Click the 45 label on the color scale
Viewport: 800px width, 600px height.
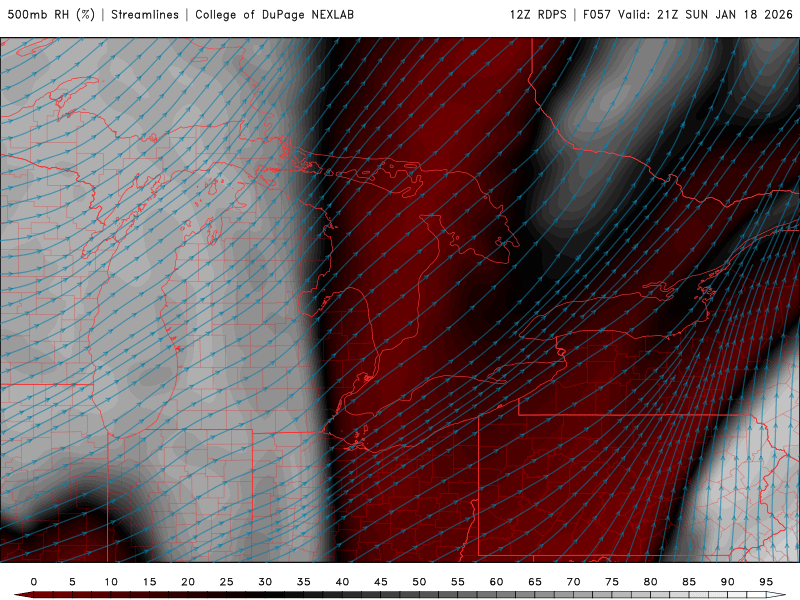pyautogui.click(x=381, y=582)
